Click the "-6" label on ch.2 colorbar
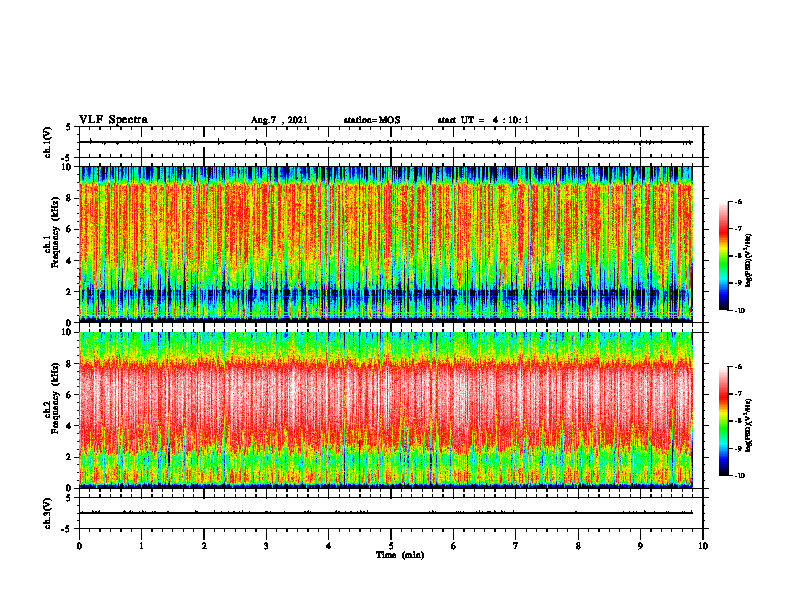This screenshot has height=612, width=792. [x=738, y=367]
